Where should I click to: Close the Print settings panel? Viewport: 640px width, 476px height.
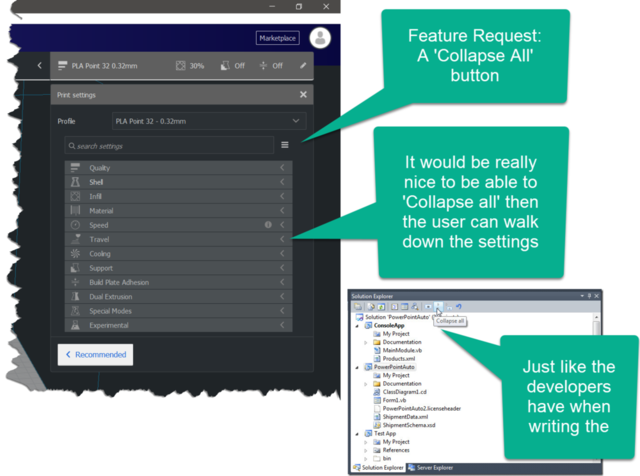[x=303, y=95]
